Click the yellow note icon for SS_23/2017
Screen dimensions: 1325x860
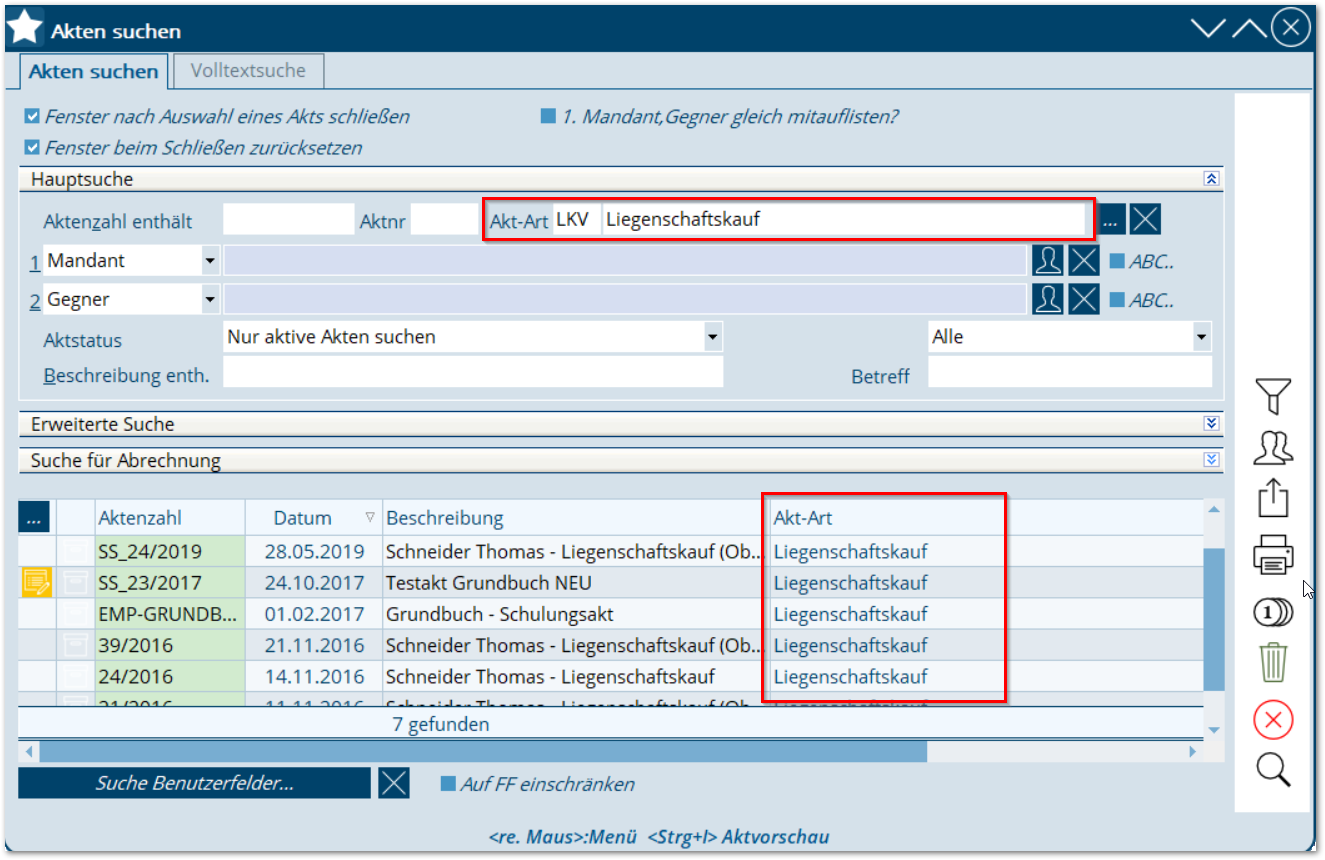coord(36,582)
